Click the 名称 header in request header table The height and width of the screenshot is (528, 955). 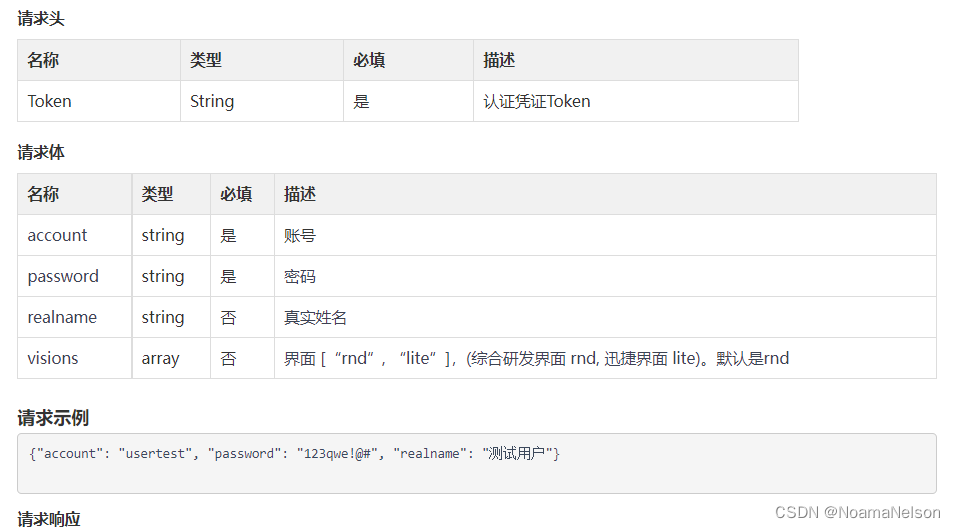(99, 60)
